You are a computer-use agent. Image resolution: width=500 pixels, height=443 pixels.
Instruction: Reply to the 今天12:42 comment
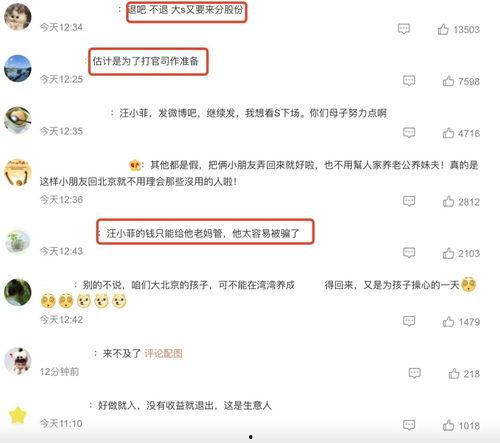point(409,321)
